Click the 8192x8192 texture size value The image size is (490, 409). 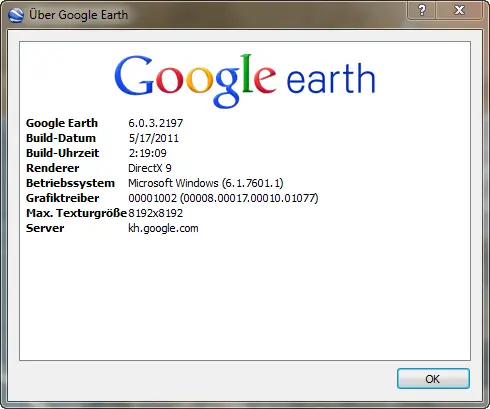tap(156, 213)
